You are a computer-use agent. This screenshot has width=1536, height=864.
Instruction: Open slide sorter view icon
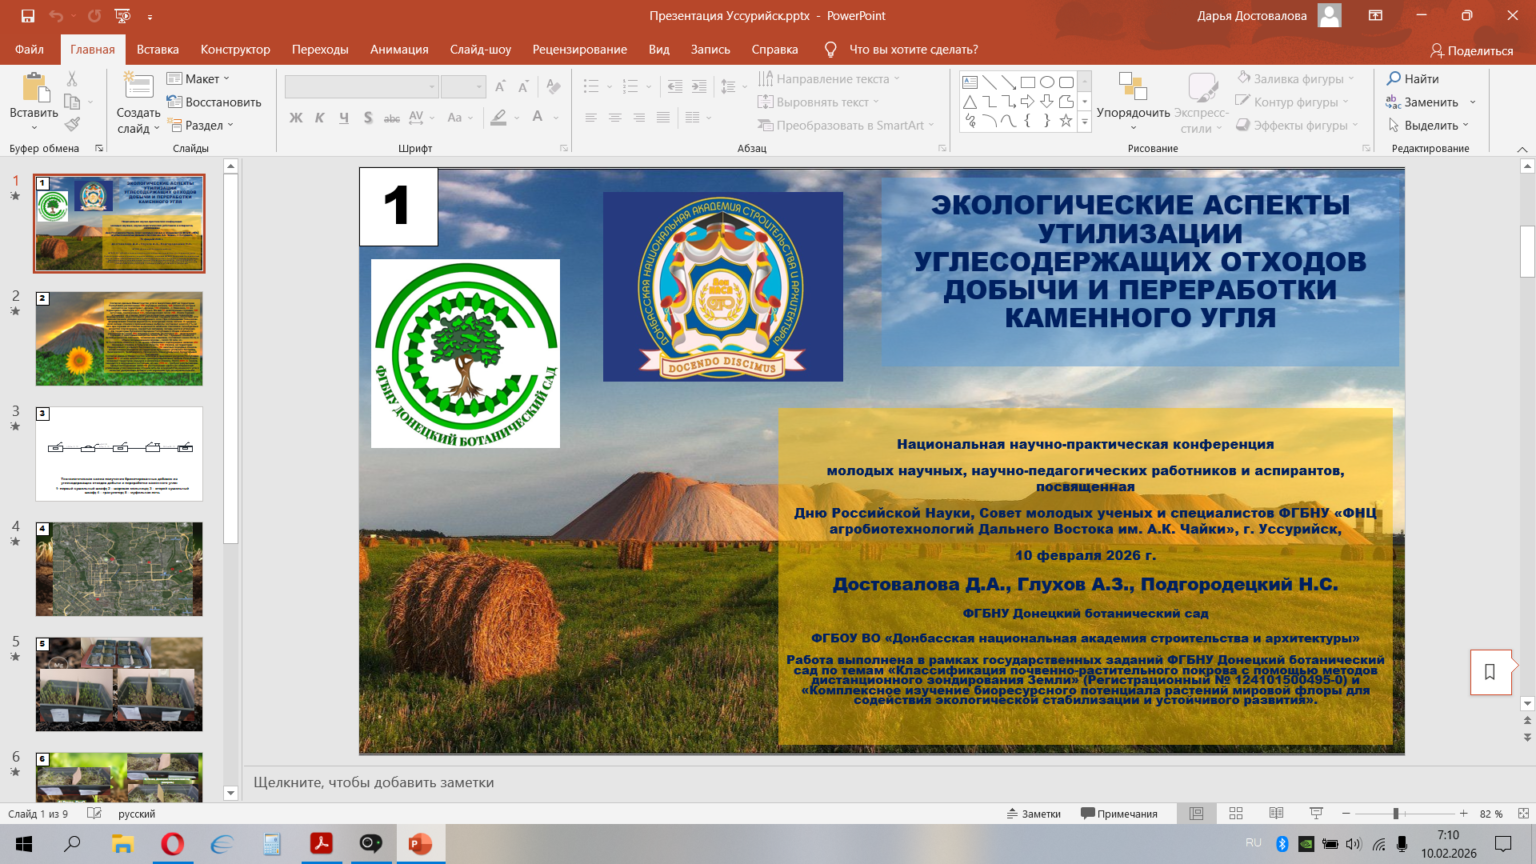(x=1236, y=814)
